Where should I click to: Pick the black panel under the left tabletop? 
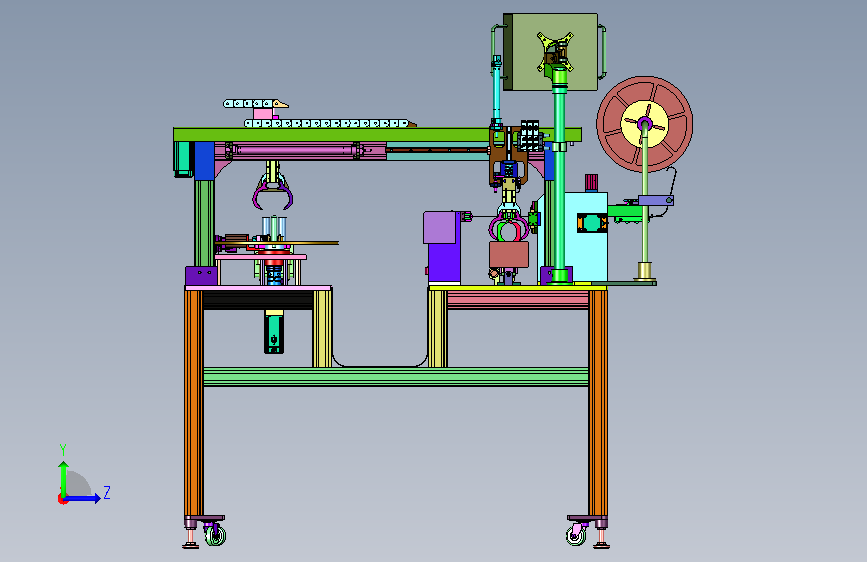[x=258, y=300]
